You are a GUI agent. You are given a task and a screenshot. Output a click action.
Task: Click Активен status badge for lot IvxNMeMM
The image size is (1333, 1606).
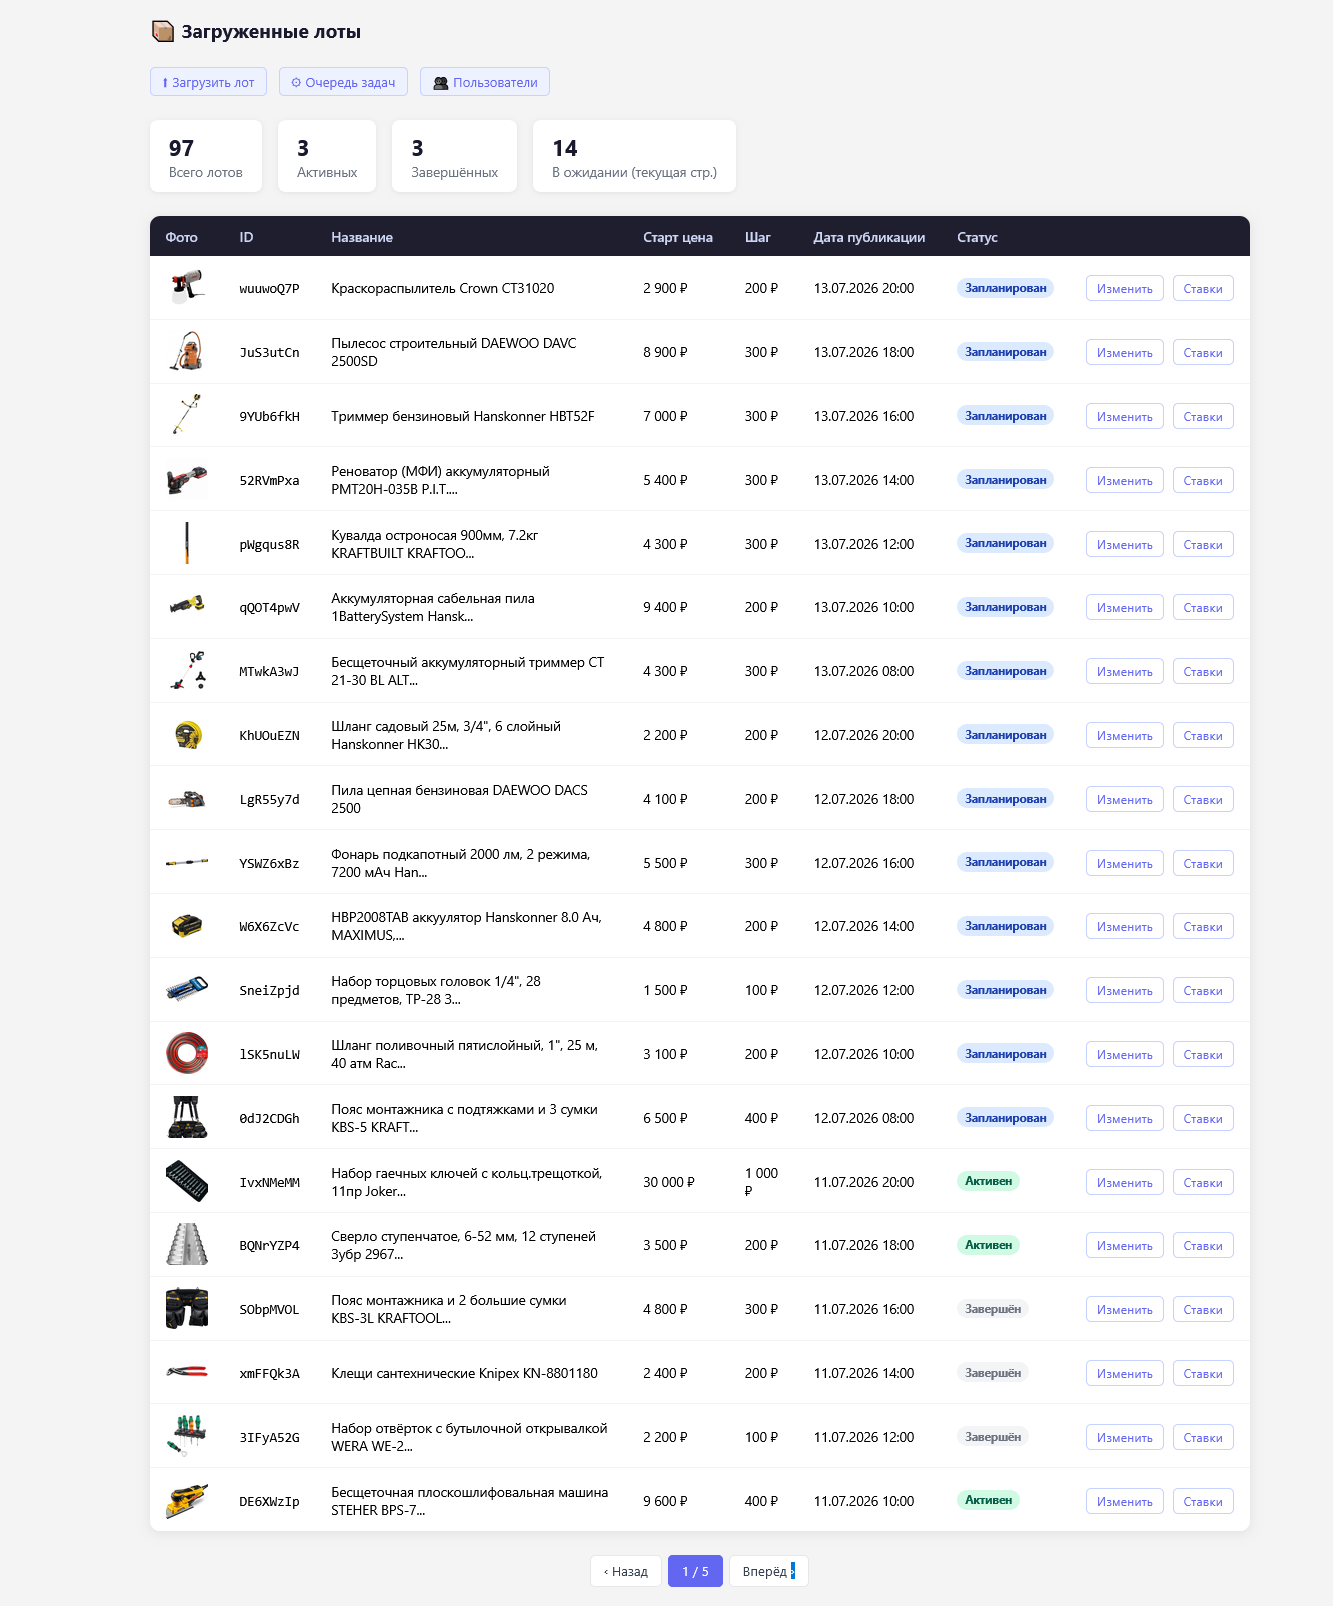(988, 1181)
